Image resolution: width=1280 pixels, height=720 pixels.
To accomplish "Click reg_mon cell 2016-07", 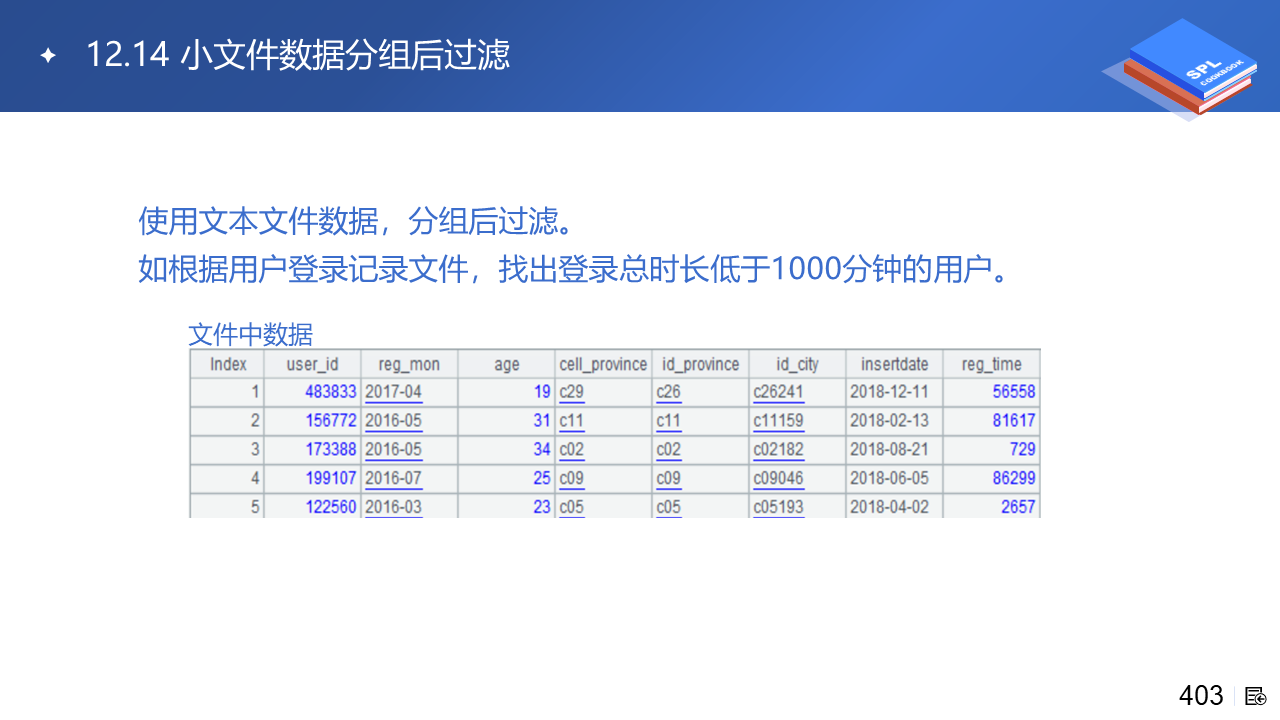I will pyautogui.click(x=409, y=479).
